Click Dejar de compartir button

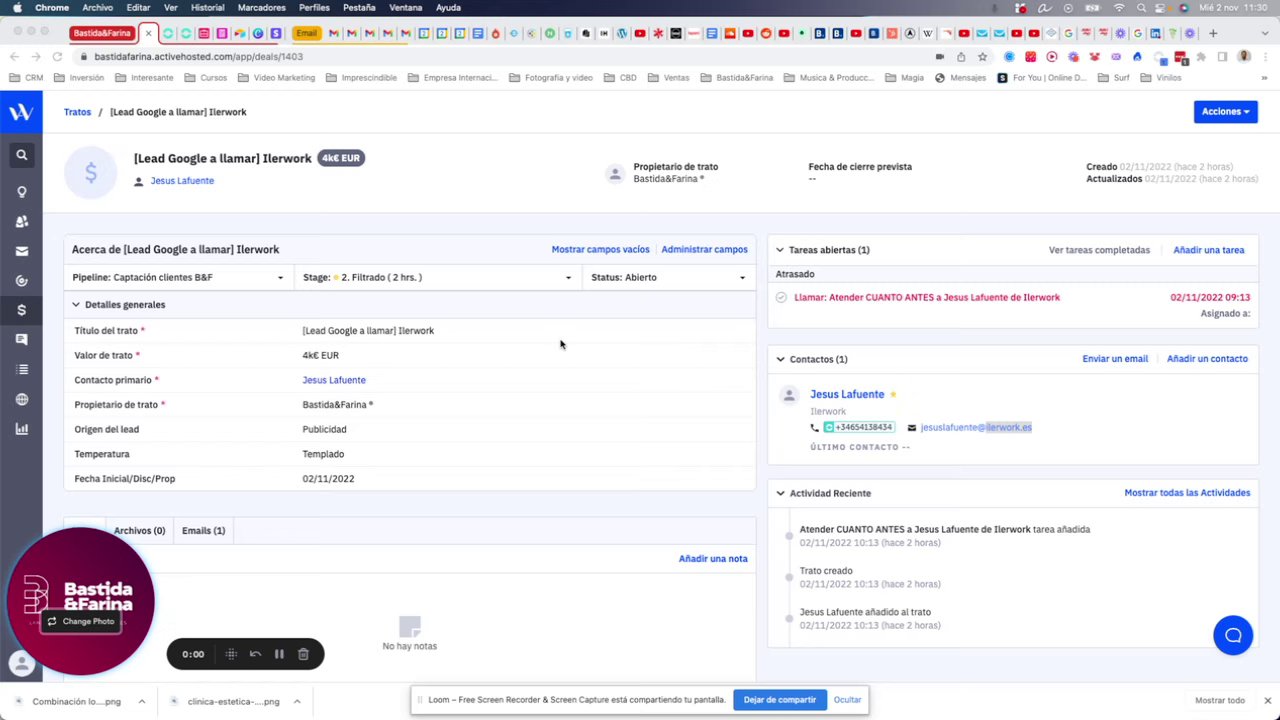pos(779,700)
